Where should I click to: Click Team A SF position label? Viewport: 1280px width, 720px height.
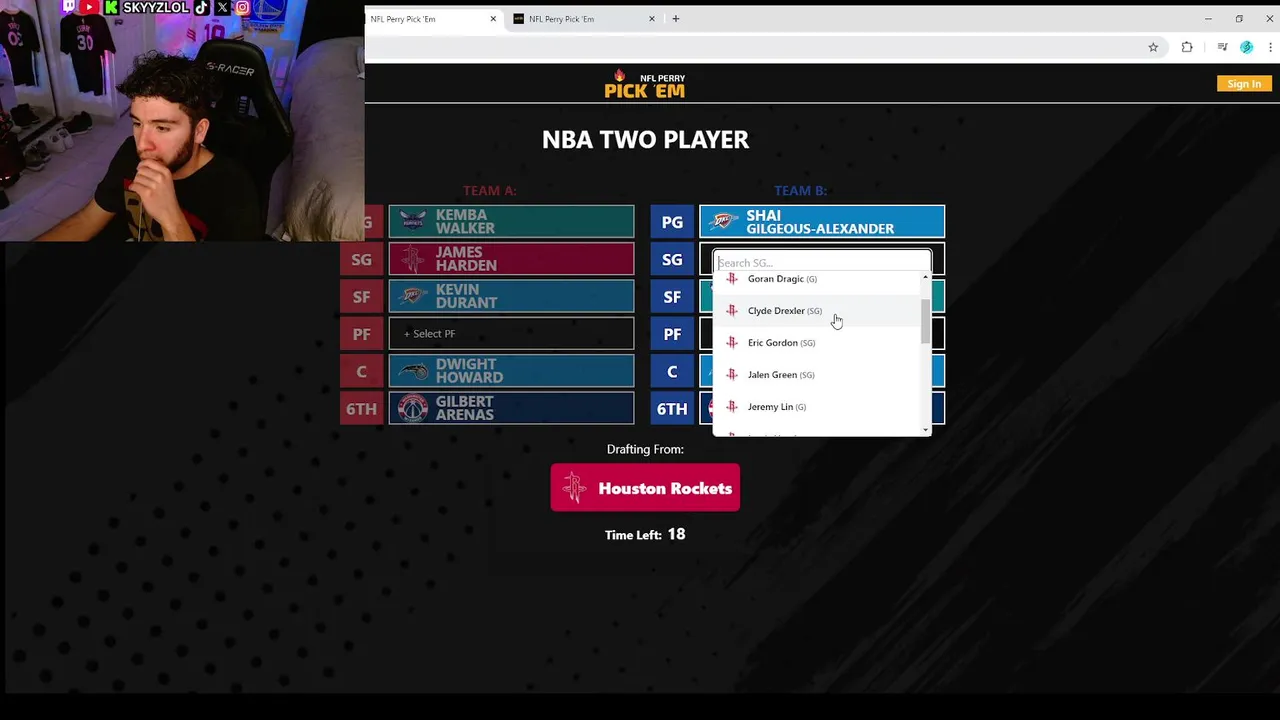point(361,296)
